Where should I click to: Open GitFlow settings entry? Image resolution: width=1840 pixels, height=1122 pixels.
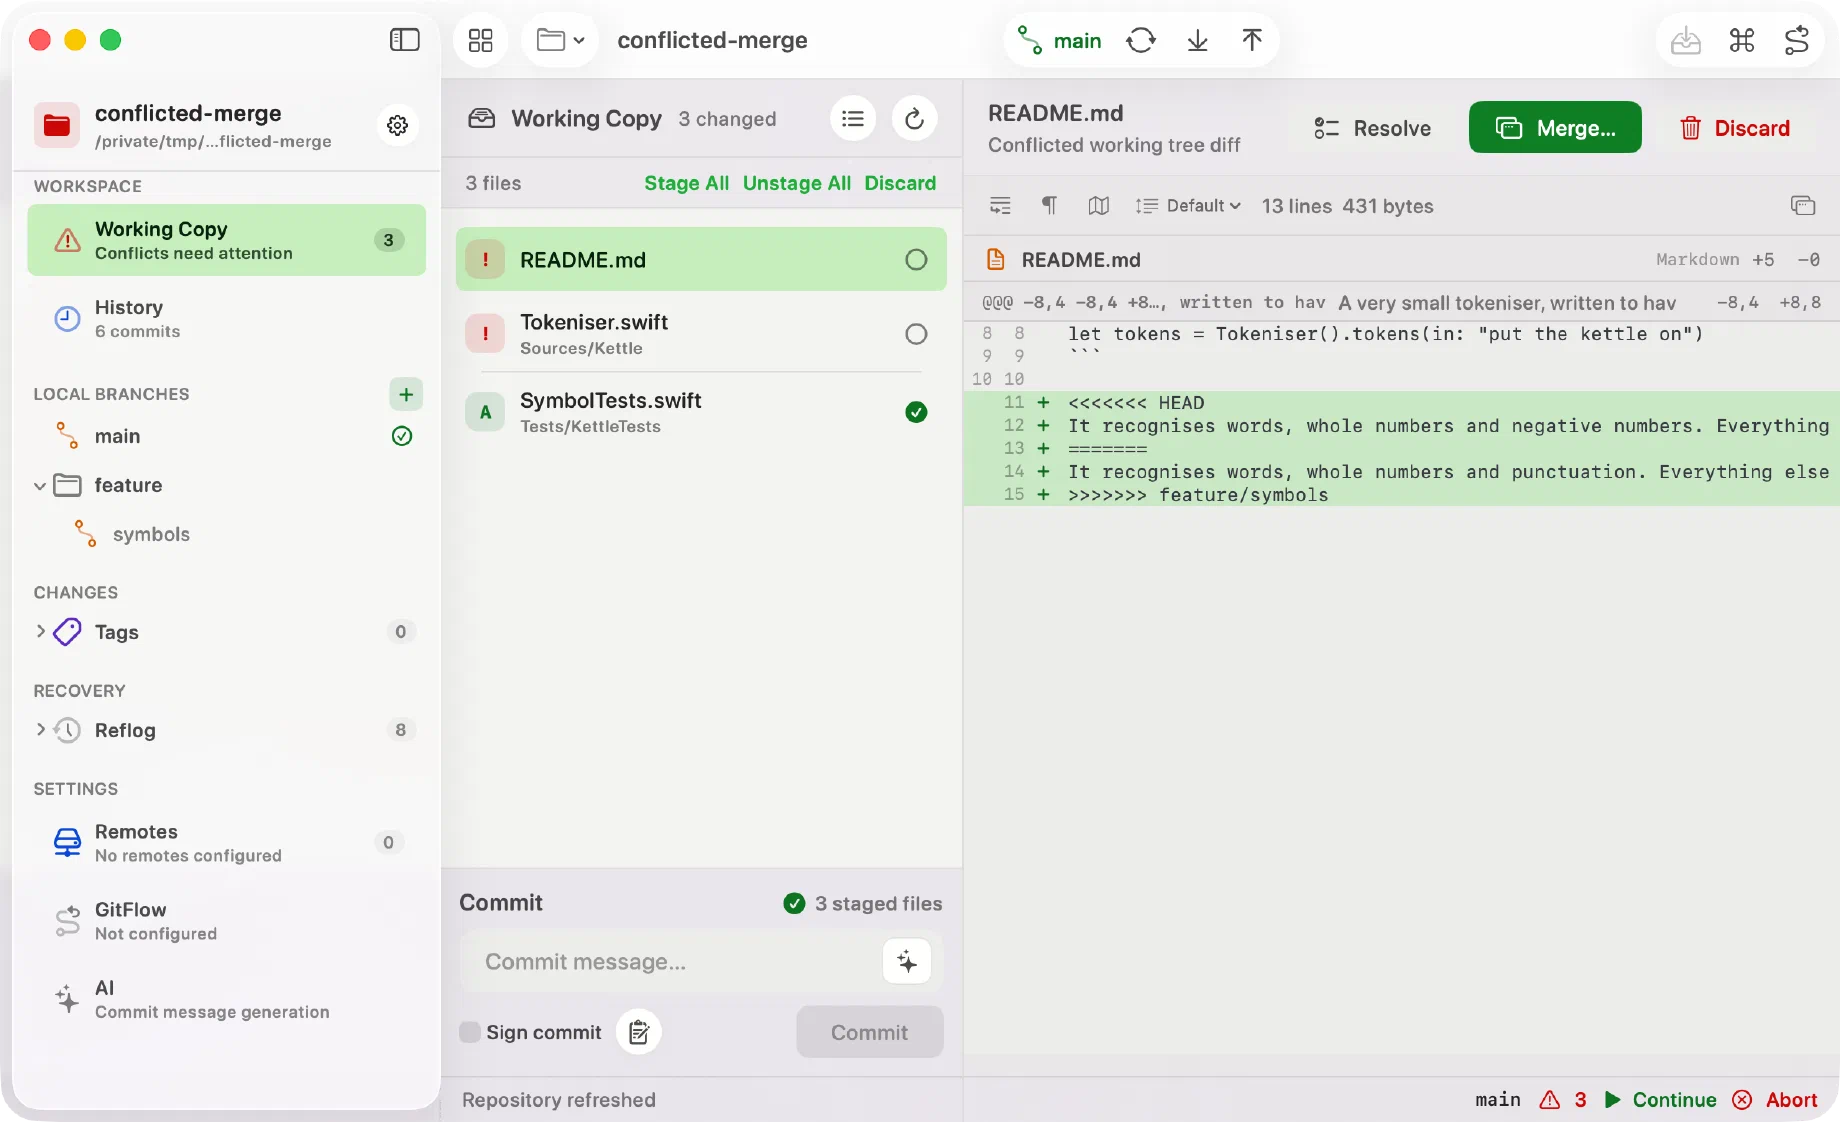pyautogui.click(x=227, y=921)
